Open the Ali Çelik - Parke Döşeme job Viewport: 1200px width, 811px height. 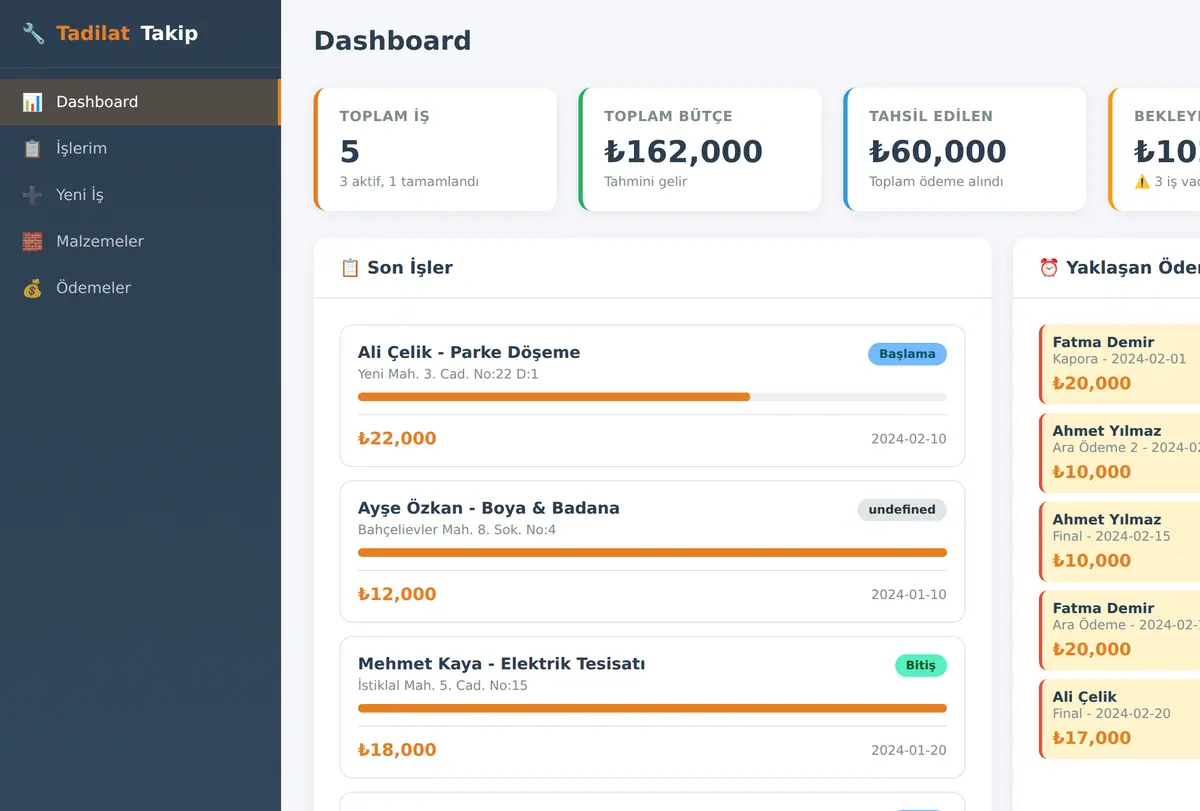pos(652,396)
